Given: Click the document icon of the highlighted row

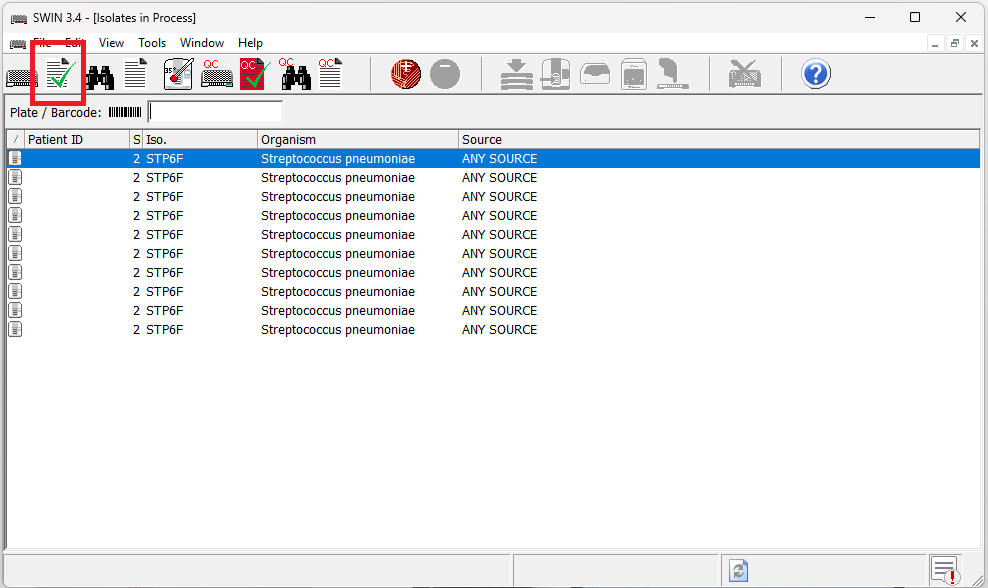Looking at the screenshot, I should pyautogui.click(x=16, y=158).
